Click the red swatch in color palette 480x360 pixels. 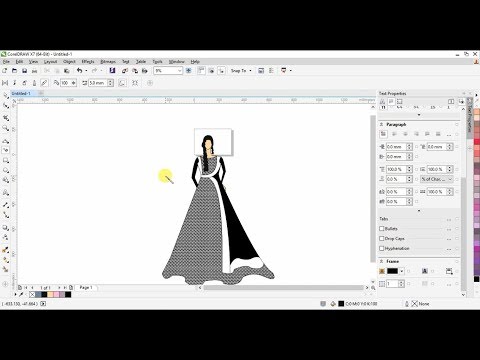[477, 142]
